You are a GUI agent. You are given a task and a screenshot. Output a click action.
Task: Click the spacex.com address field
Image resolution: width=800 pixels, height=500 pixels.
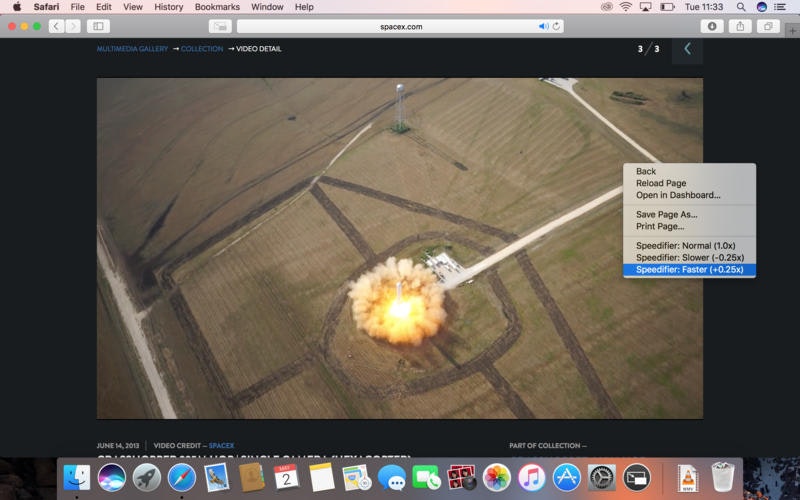[401, 26]
